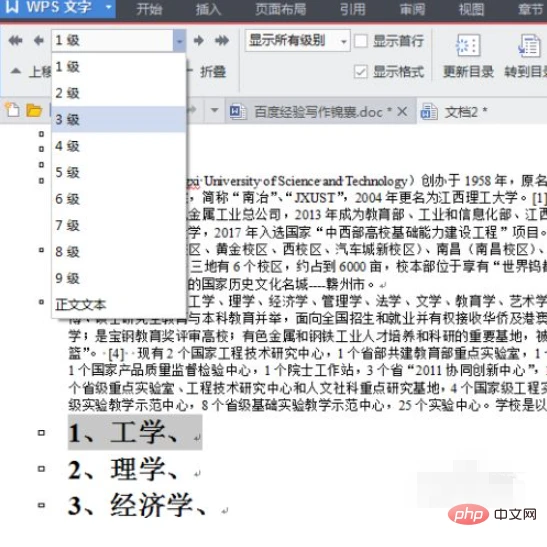This screenshot has height=547, width=547.
Task: Select 7 级 outline level
Action: click(119, 225)
